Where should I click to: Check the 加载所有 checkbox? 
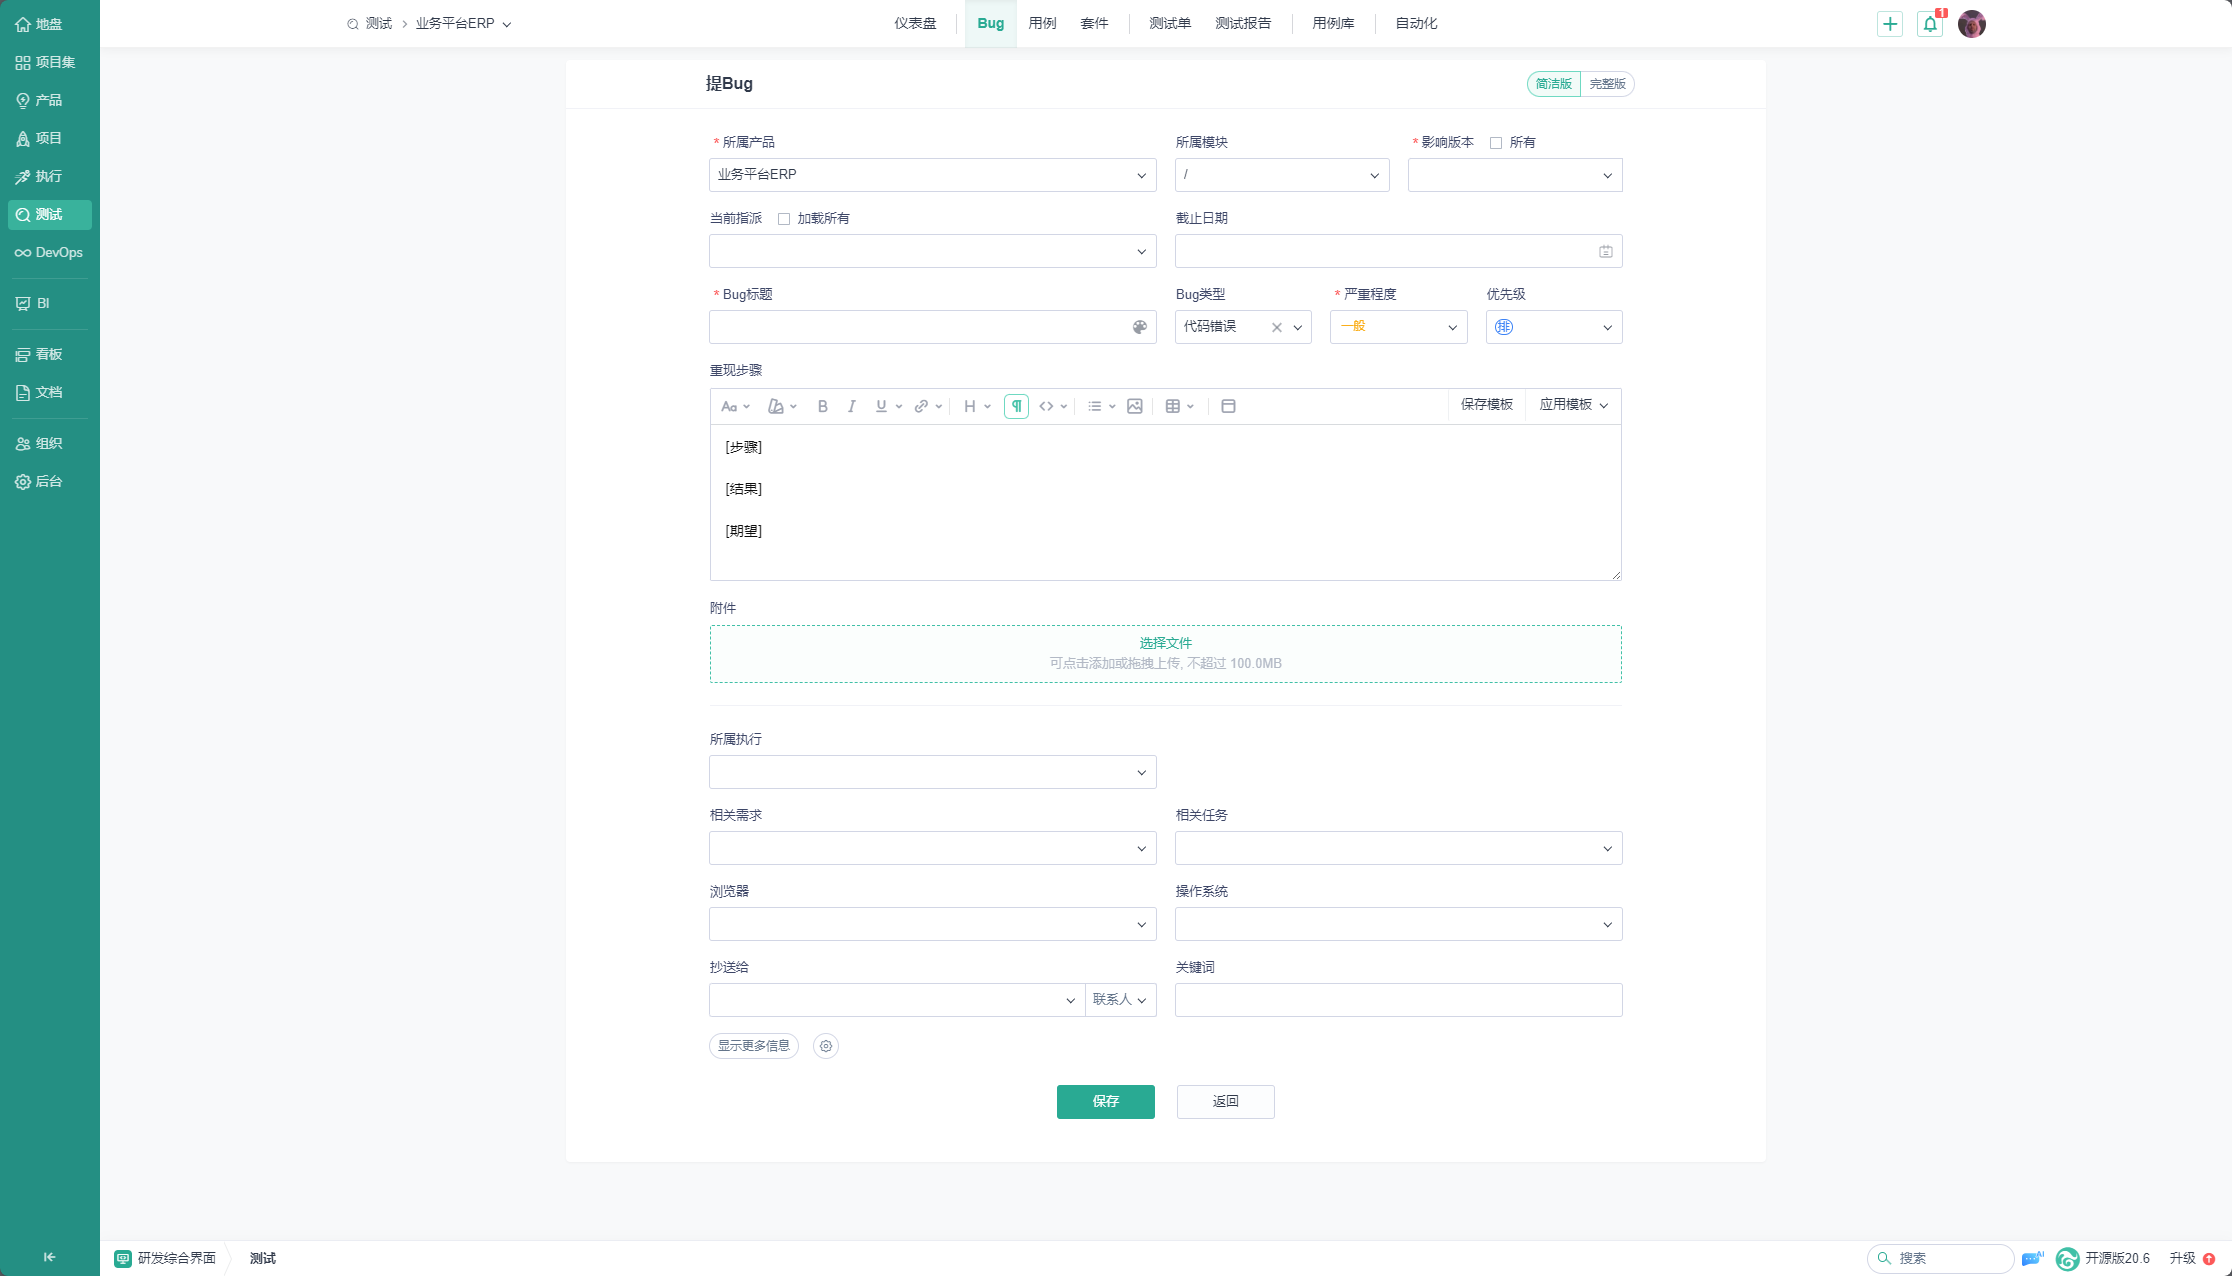[x=784, y=219]
